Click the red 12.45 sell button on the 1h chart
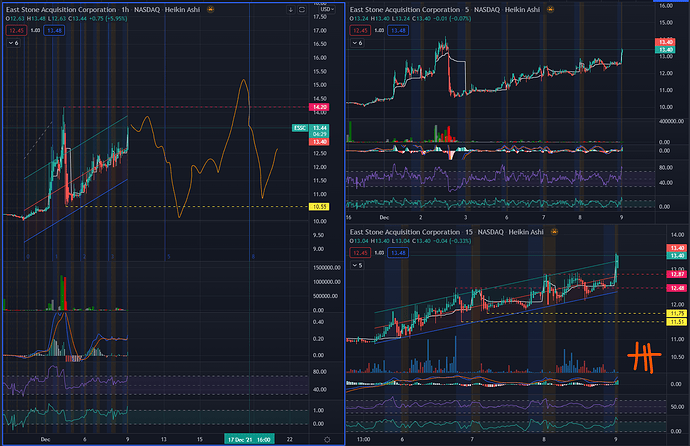The height and width of the screenshot is (446, 690). pos(16,30)
